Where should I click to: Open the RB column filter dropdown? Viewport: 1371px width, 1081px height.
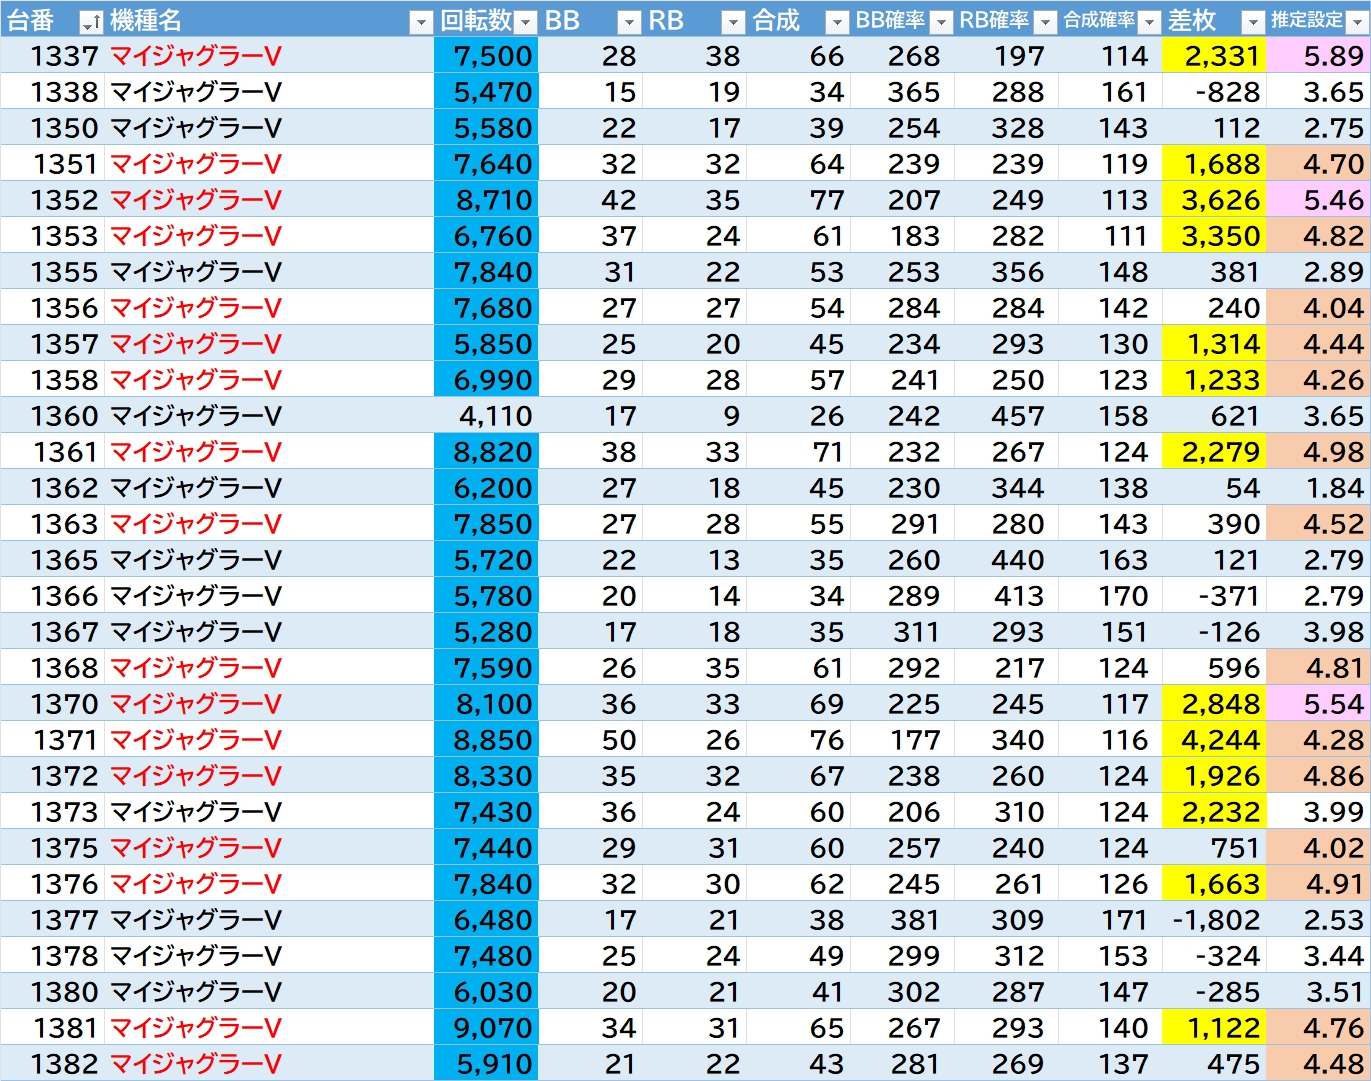[733, 22]
